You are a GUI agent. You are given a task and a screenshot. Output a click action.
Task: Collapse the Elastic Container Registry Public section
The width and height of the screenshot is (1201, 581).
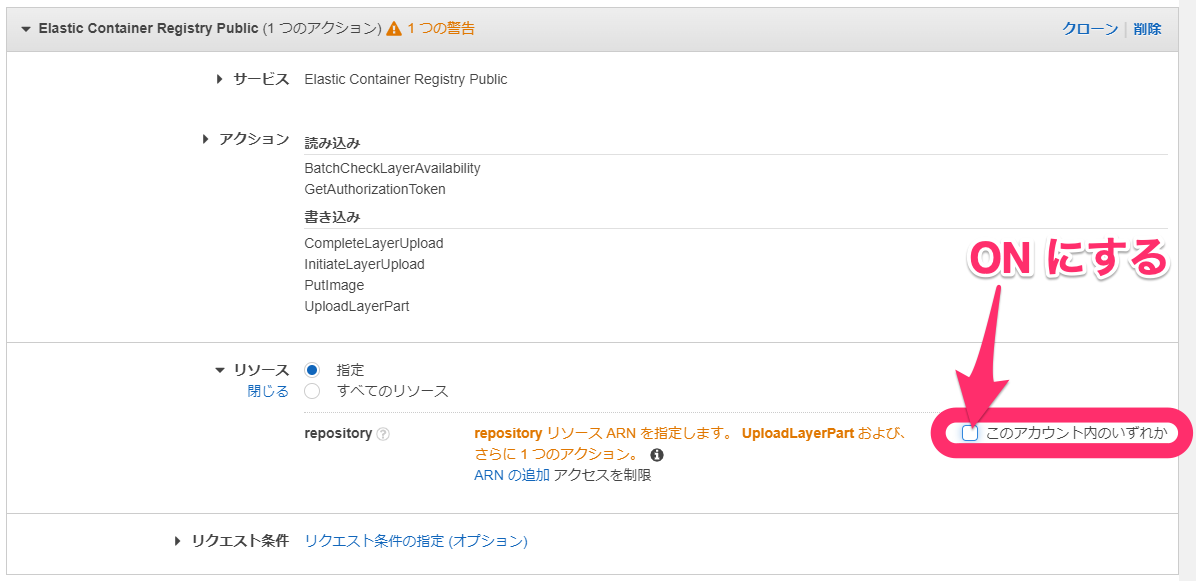(26, 29)
